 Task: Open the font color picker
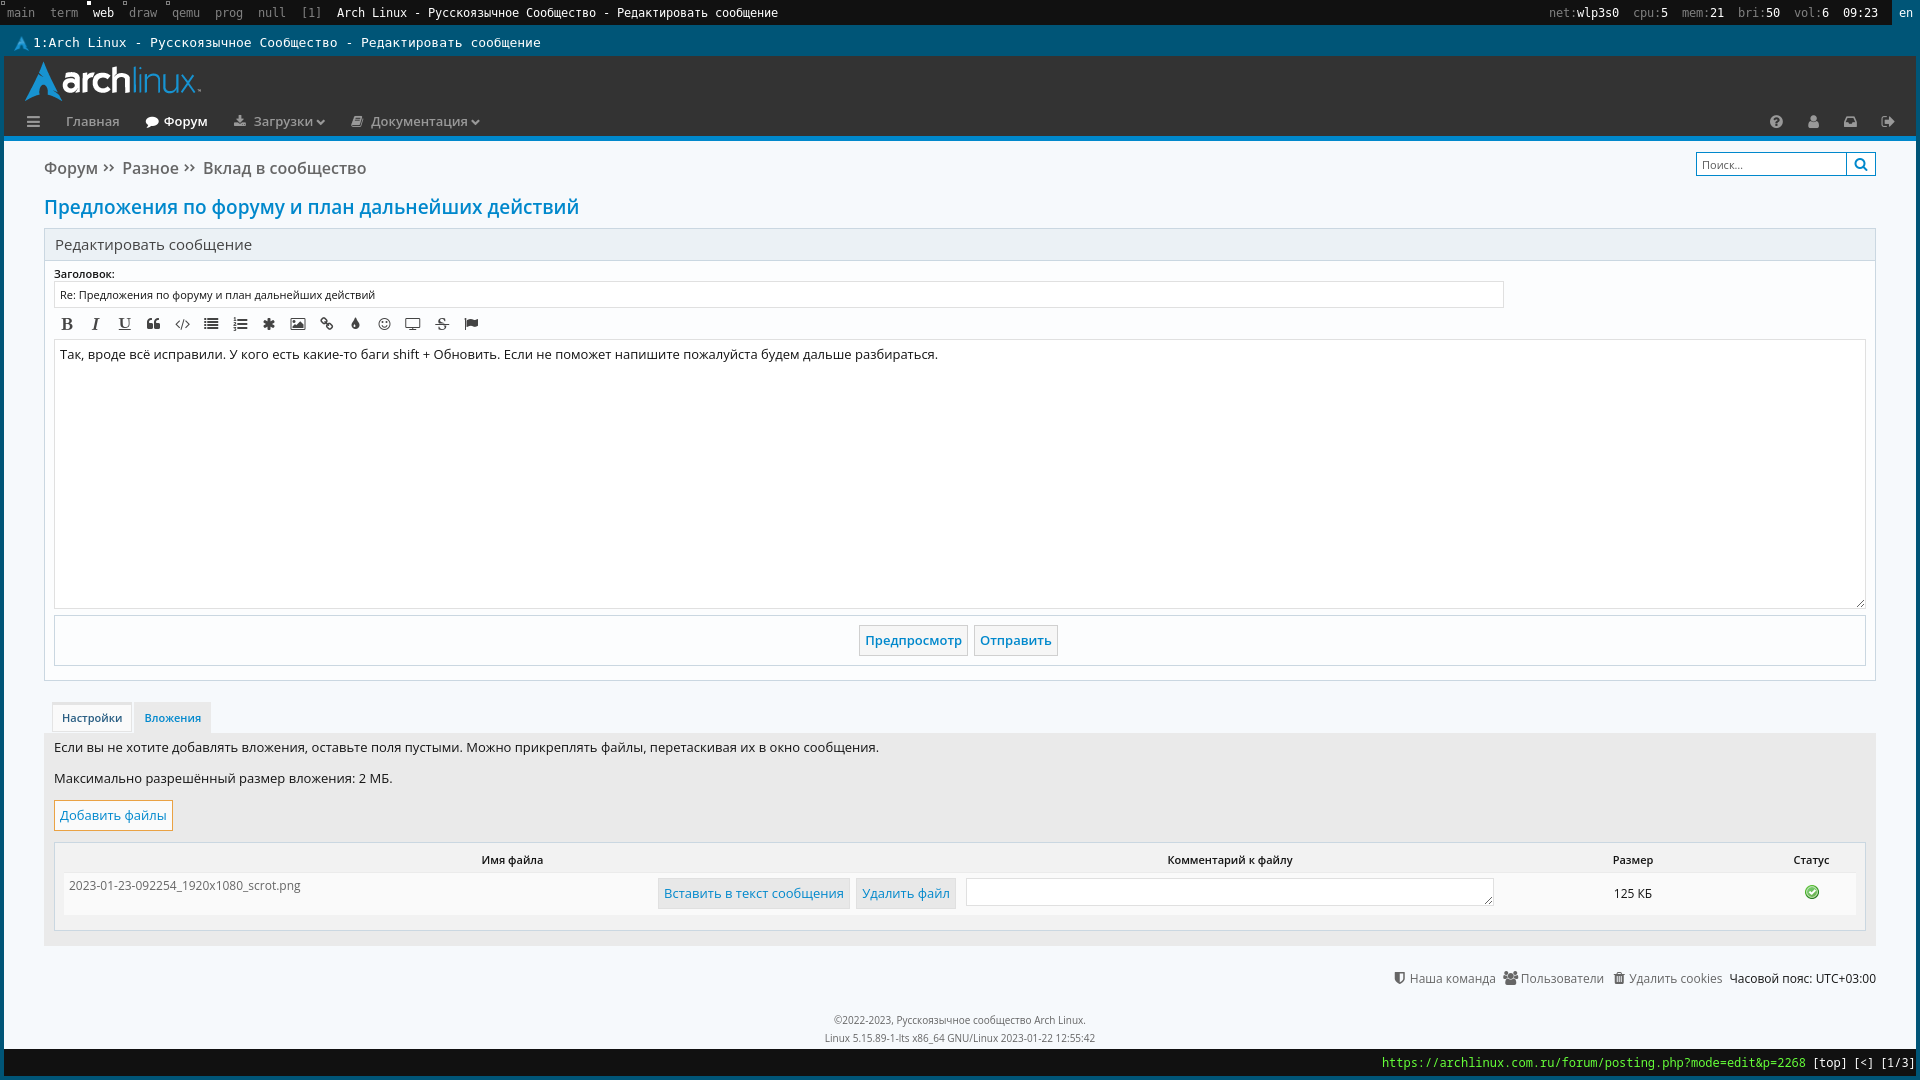(x=355, y=324)
